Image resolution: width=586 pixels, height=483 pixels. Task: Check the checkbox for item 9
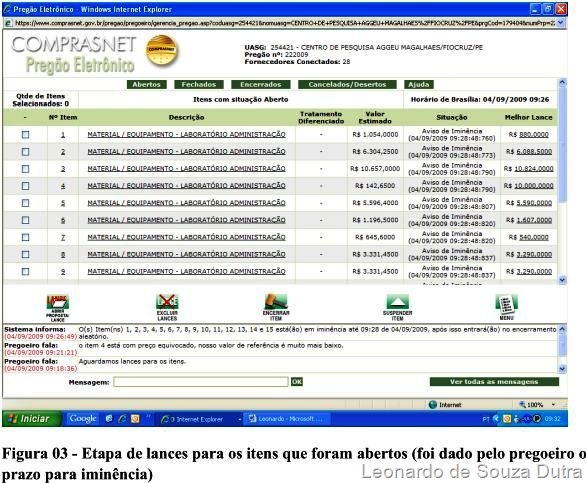pyautogui.click(x=25, y=272)
